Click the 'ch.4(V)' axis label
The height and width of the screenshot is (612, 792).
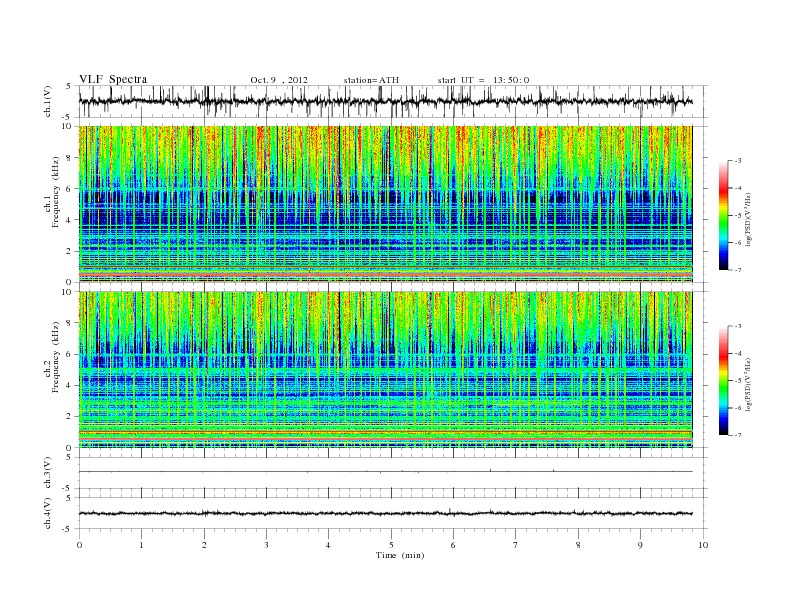coord(47,513)
